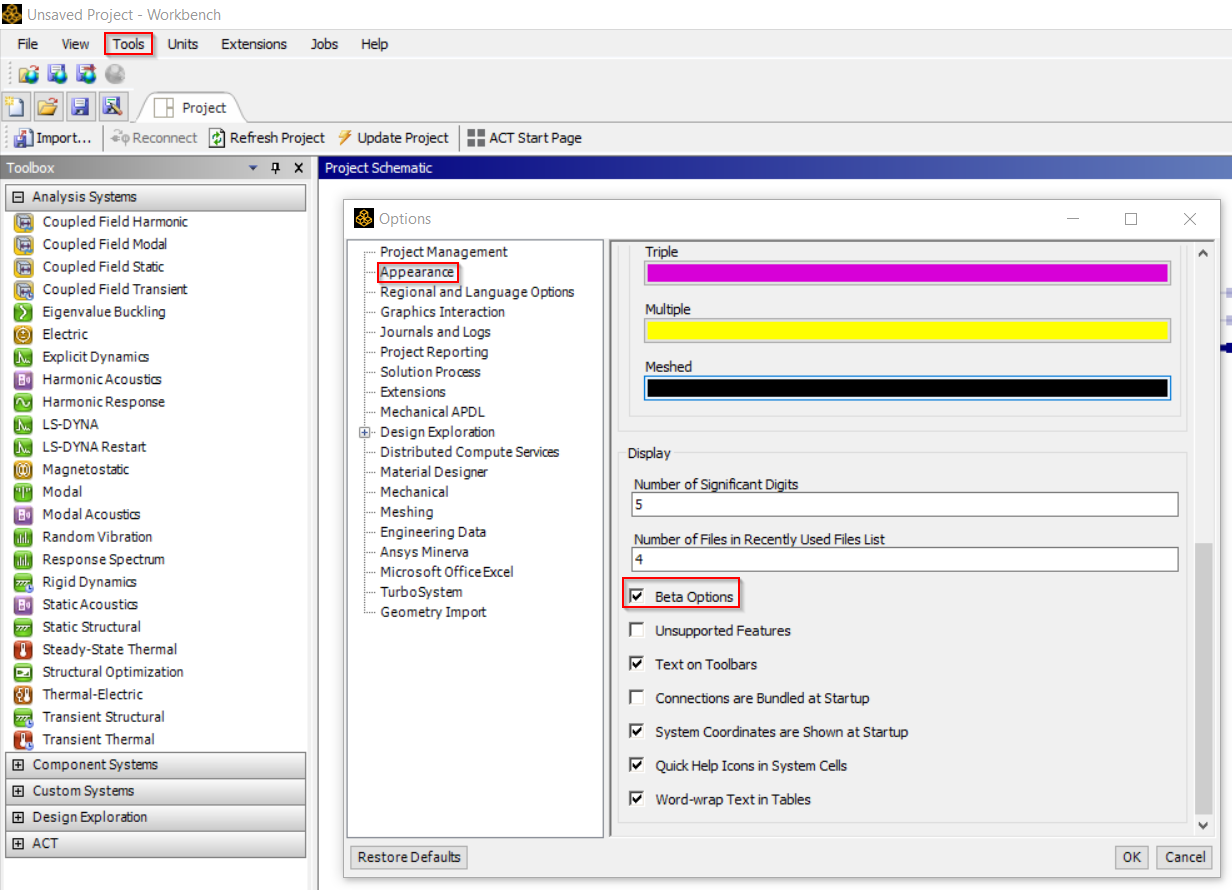Pick the magenta Triple color swatch
1232x890 pixels.
907,273
